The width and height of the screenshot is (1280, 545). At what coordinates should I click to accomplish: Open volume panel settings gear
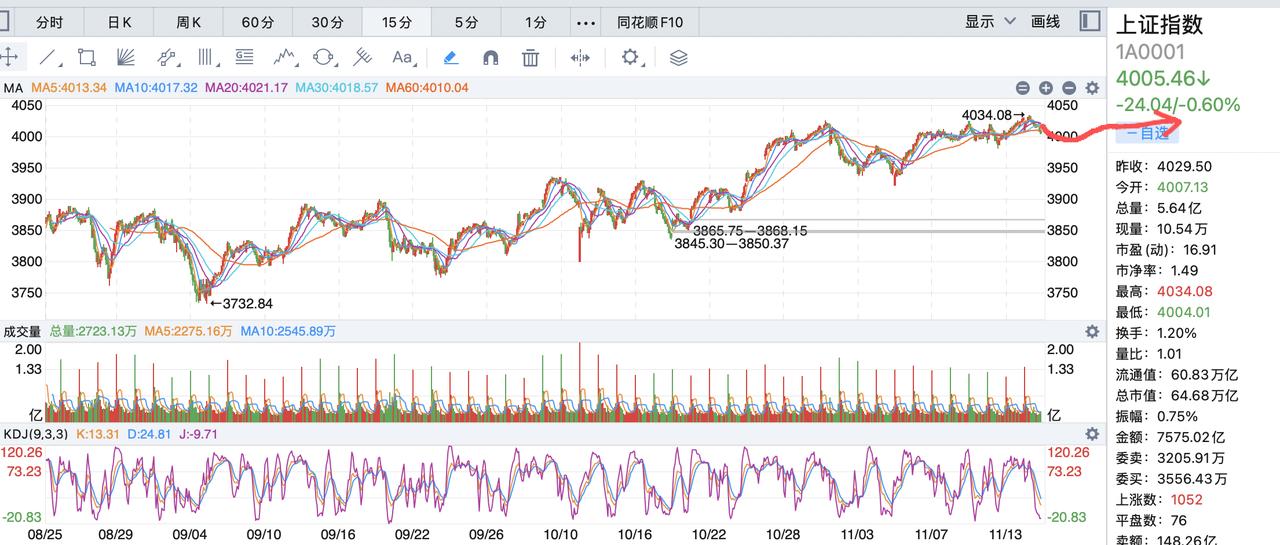[1092, 331]
